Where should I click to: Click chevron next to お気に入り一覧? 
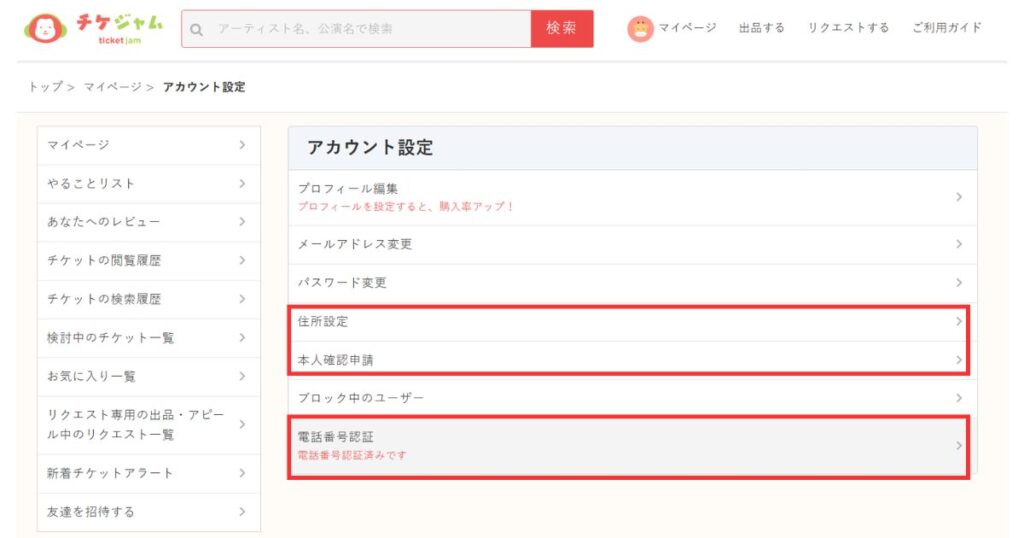tap(242, 376)
